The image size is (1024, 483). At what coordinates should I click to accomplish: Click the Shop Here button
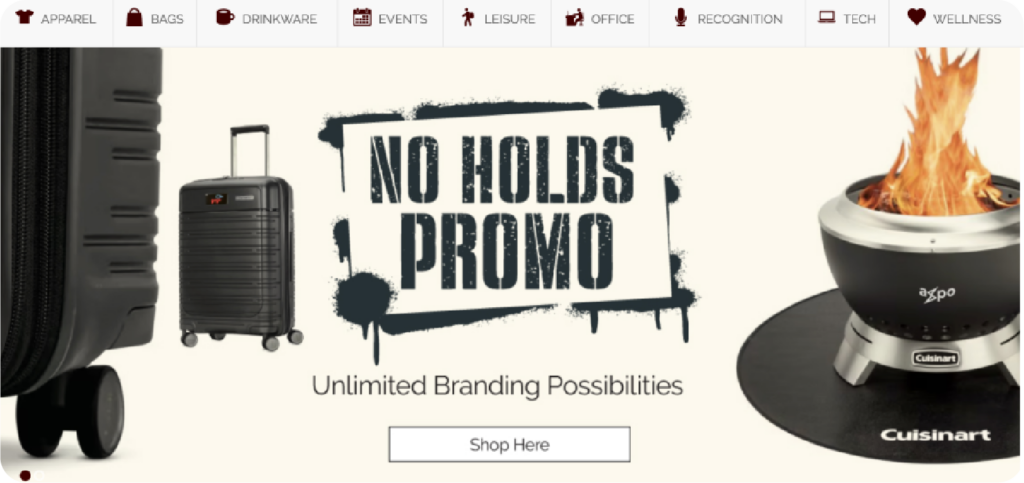(x=509, y=444)
